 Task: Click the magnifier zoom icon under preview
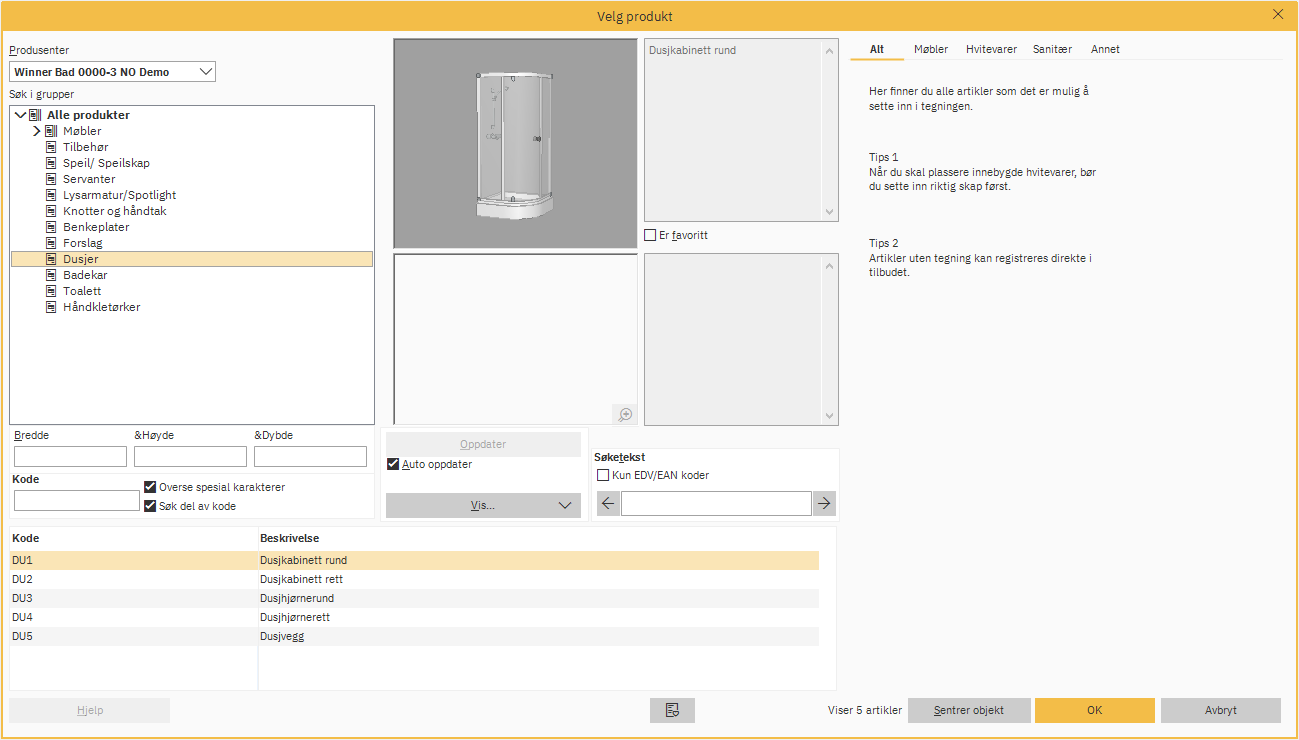(625, 414)
